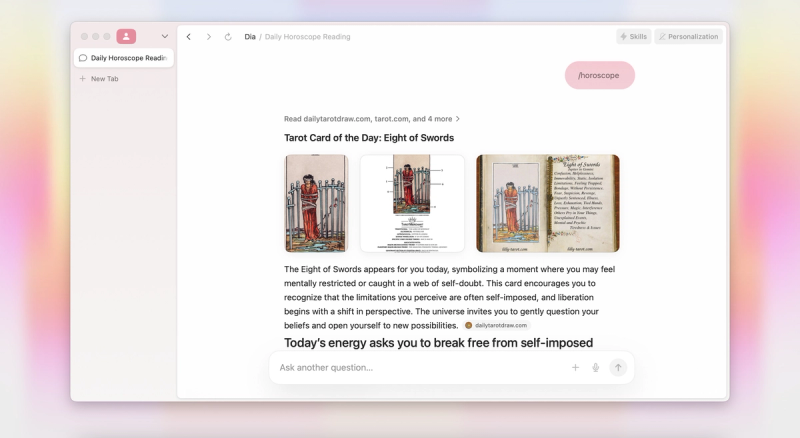Open the annotated tarot card diagram image
Screen dimensions: 800x438
click(x=412, y=203)
